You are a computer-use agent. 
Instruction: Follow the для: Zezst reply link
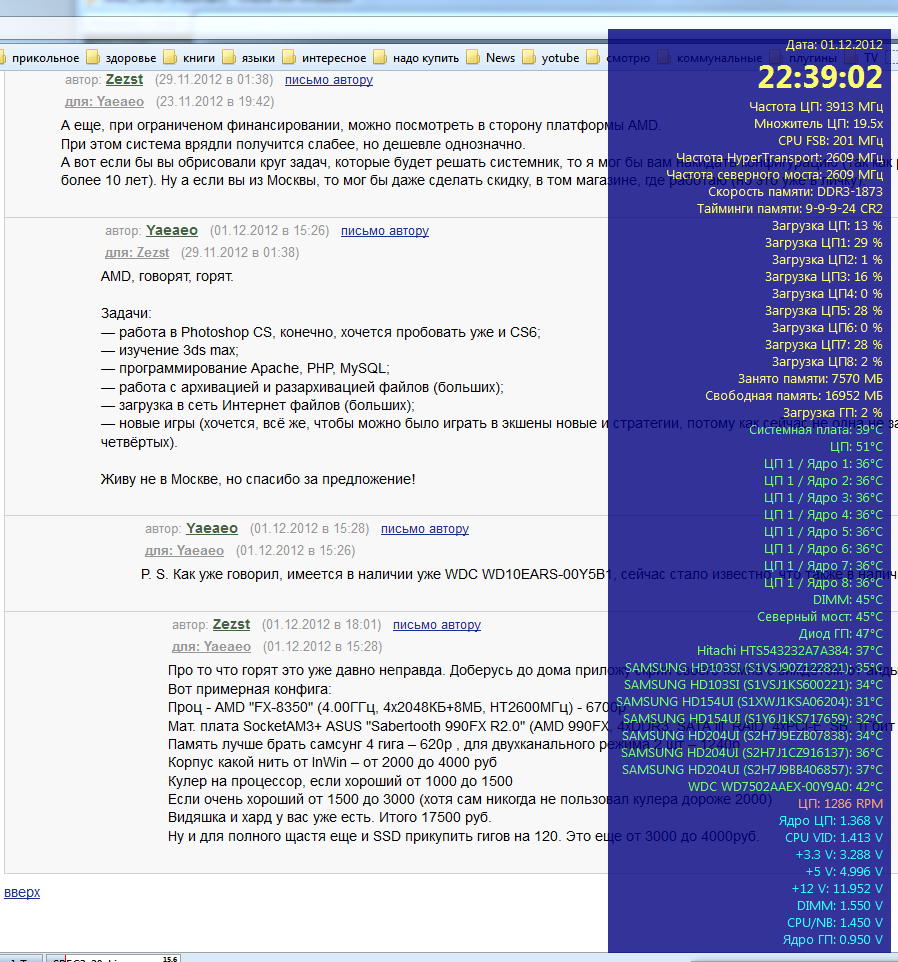[x=137, y=253]
